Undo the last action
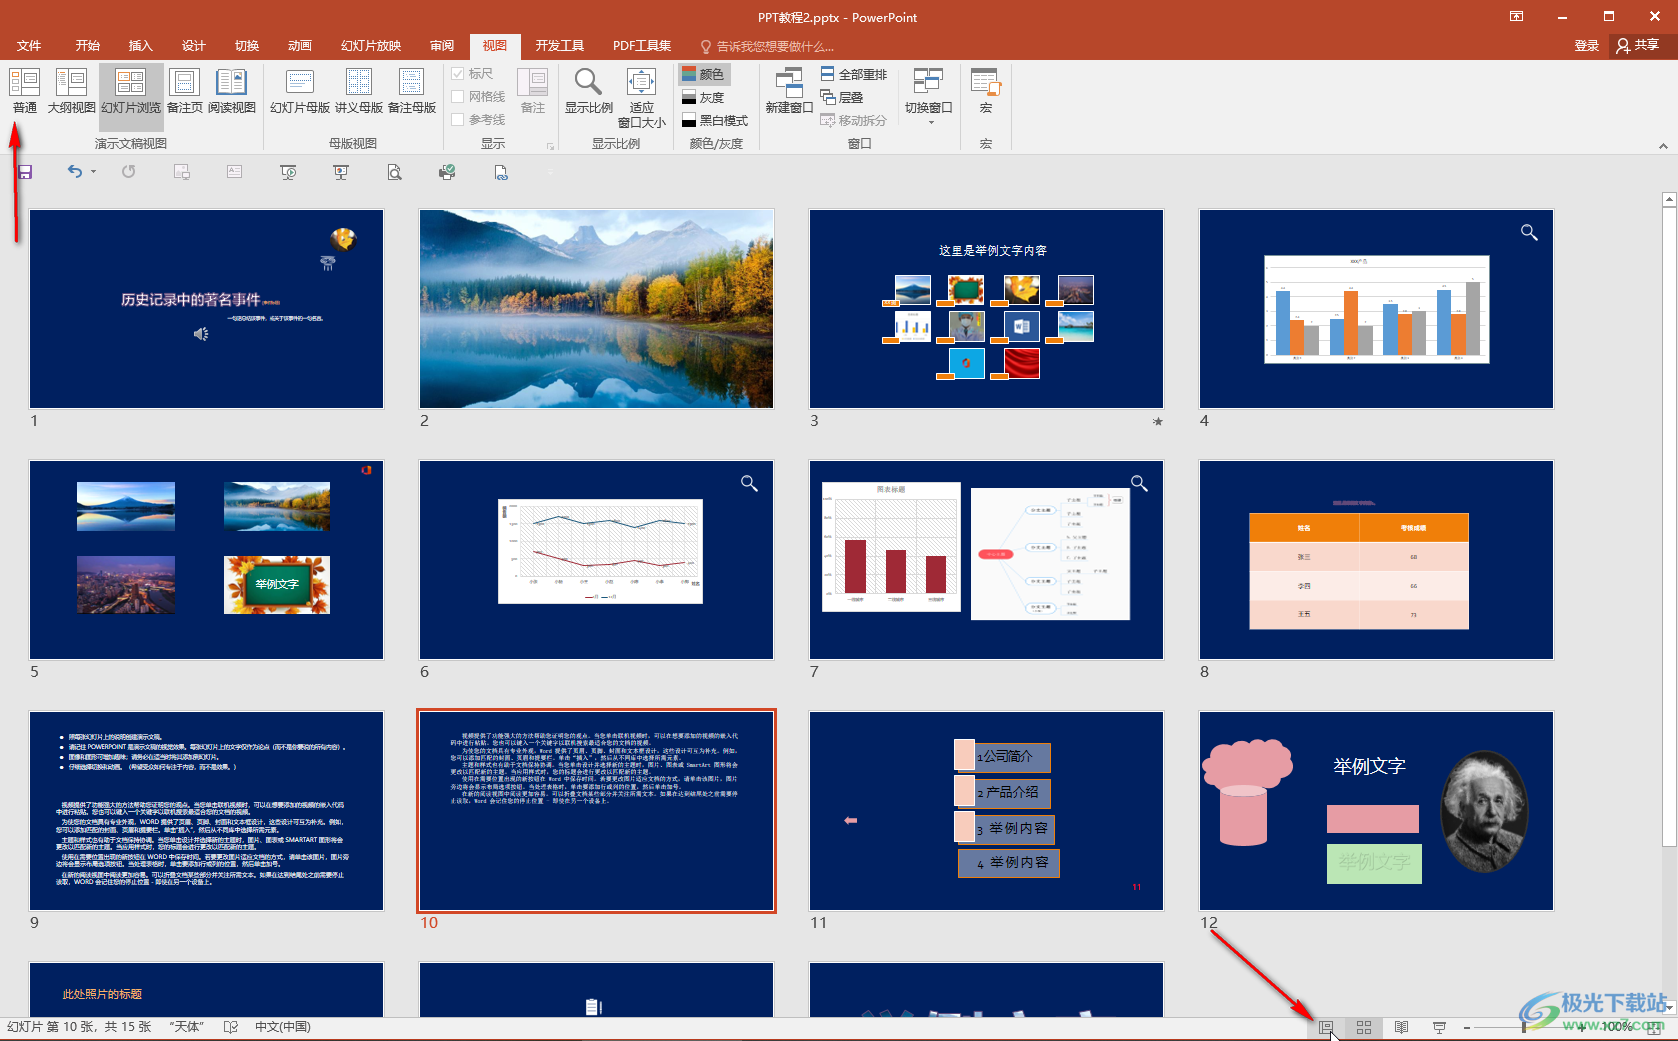 (74, 172)
